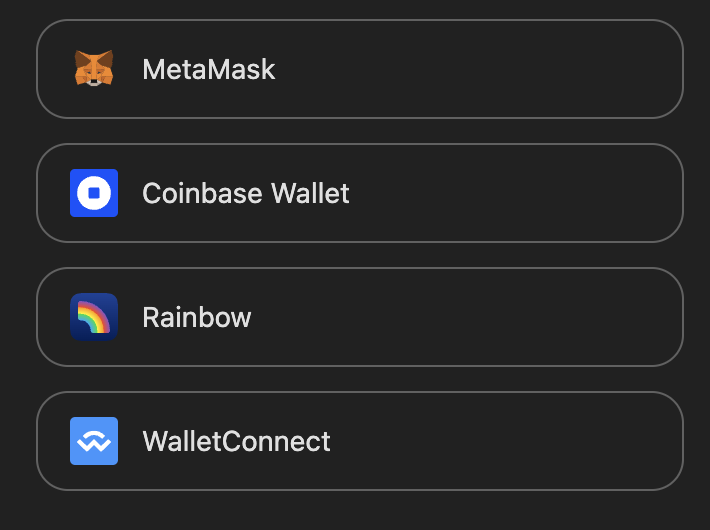Tap the orange fox wallet logo

coord(94,68)
